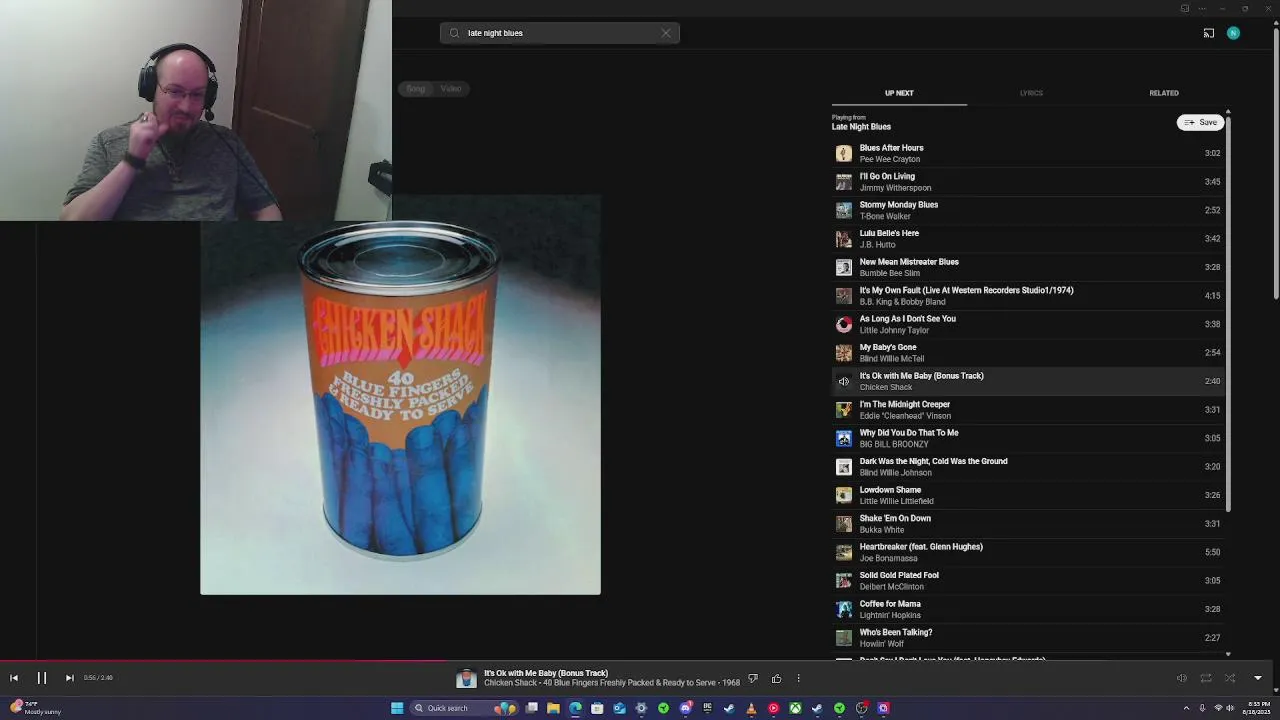Select New Mean Mistreater Blues

click(1028, 267)
